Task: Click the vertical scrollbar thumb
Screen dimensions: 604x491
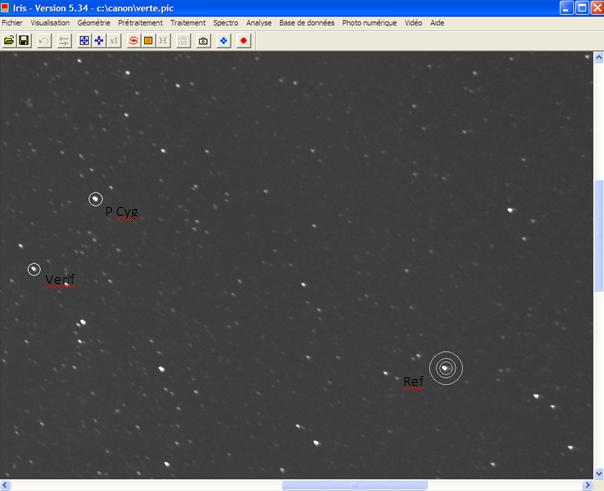Action: tap(599, 236)
